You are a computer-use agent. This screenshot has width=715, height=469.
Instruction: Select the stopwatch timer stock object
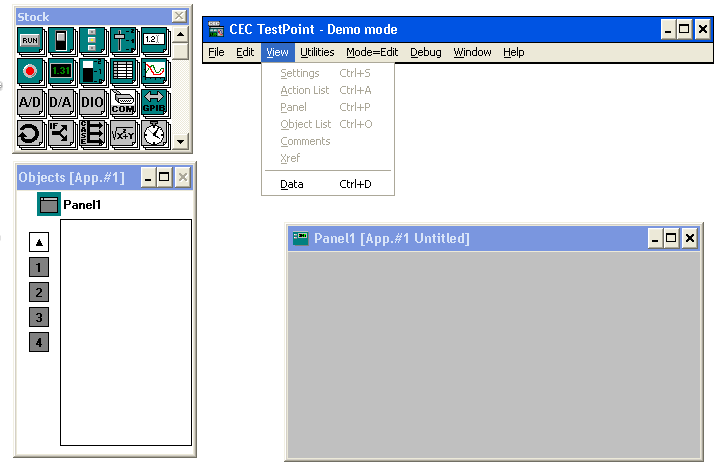[x=155, y=134]
